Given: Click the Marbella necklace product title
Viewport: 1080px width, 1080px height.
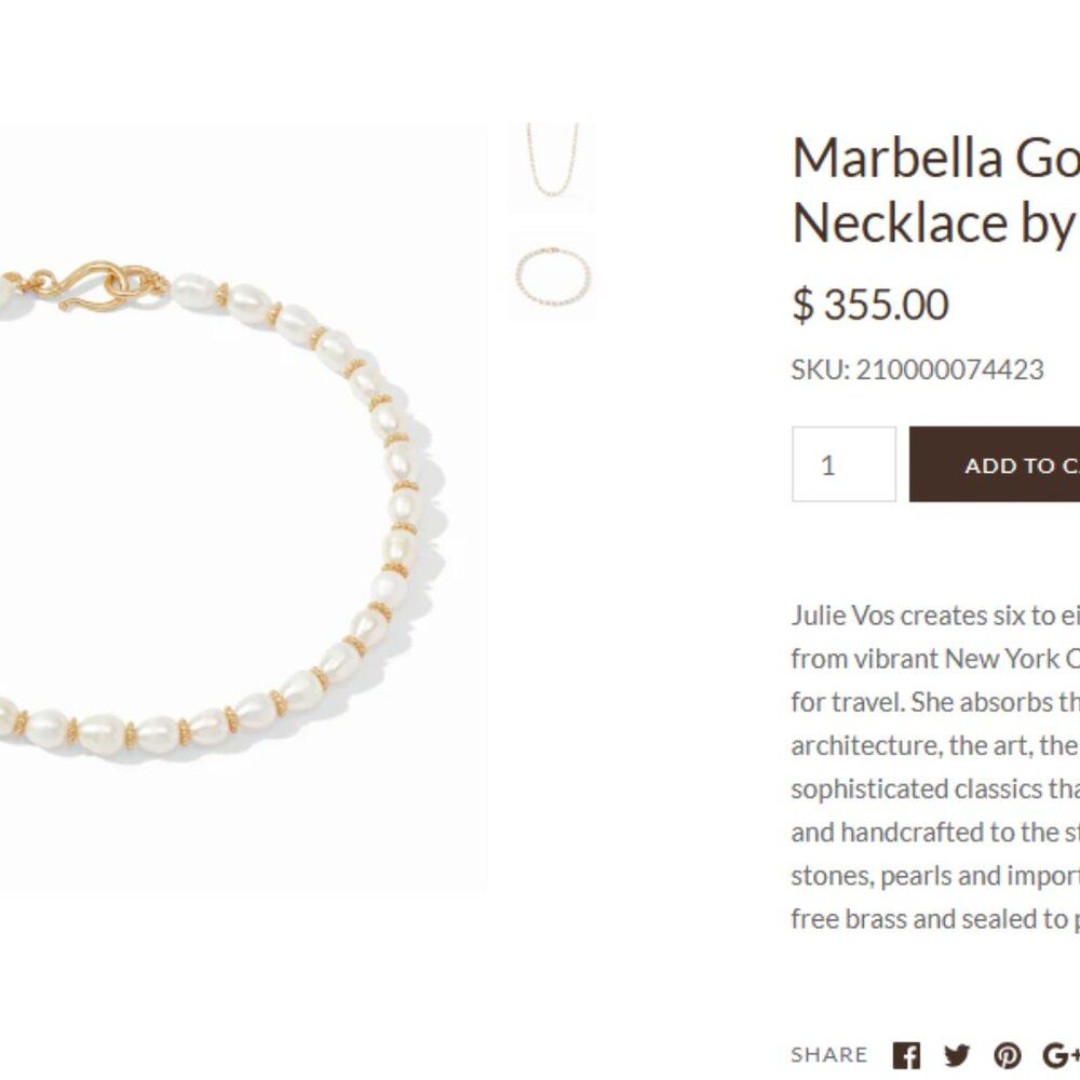Looking at the screenshot, I should coord(936,190).
